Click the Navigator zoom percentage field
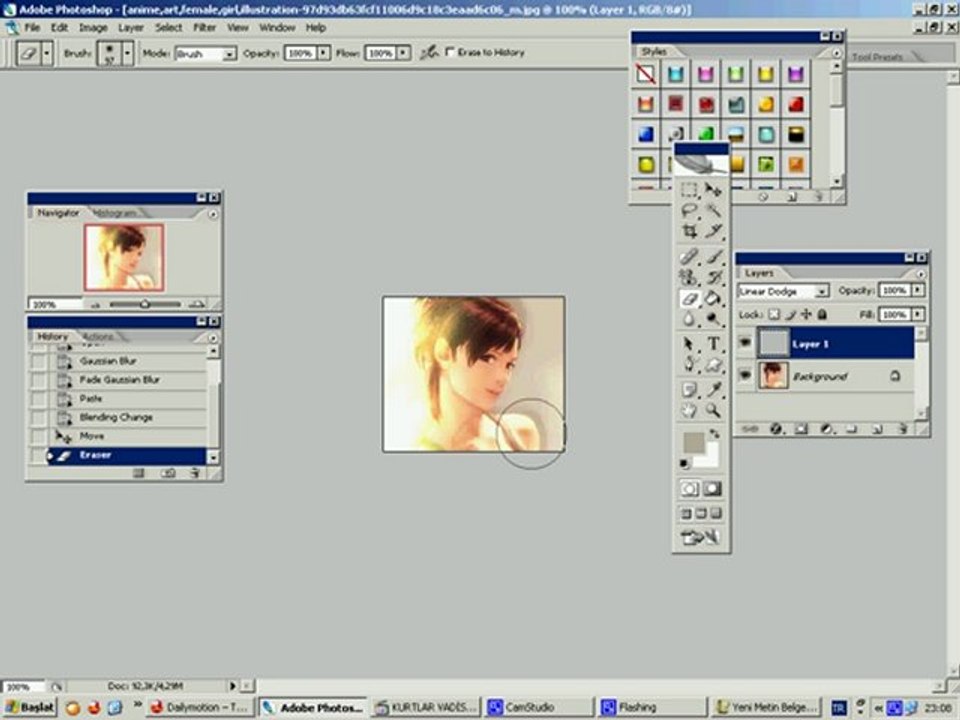 pos(54,304)
